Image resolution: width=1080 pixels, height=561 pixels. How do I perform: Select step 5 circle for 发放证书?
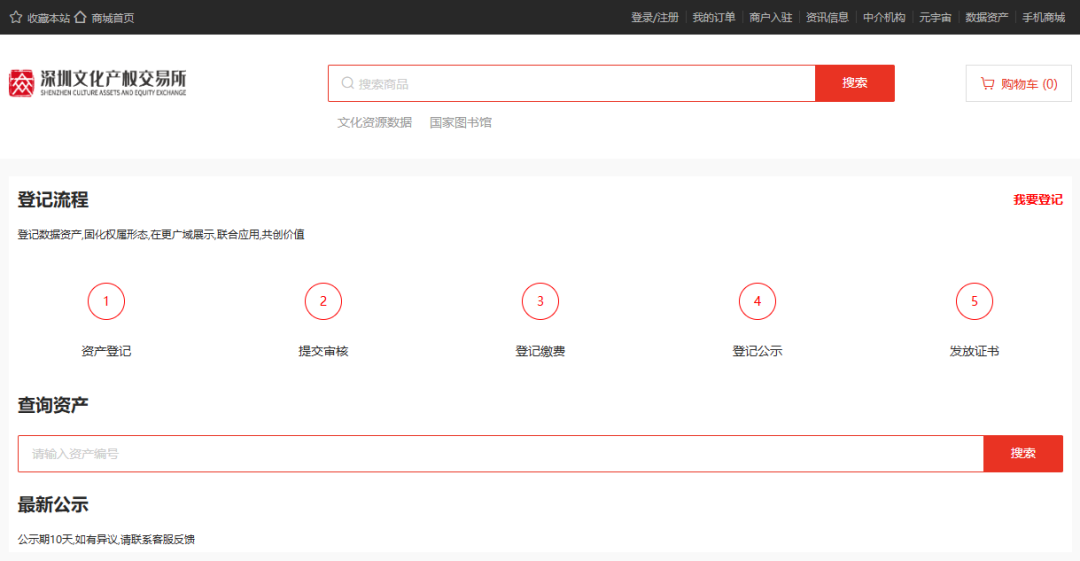[x=974, y=301]
